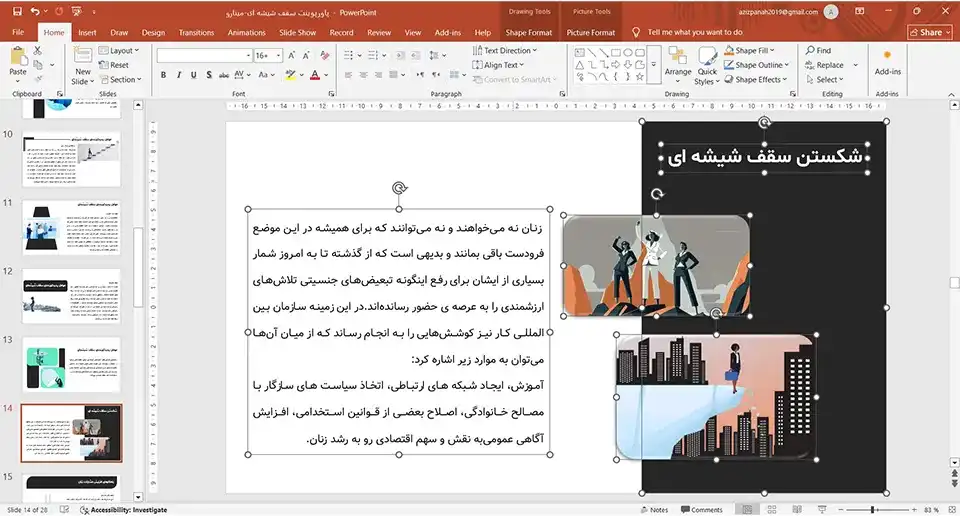
Task: Open the Text Direction dropdown
Action: pyautogui.click(x=504, y=51)
